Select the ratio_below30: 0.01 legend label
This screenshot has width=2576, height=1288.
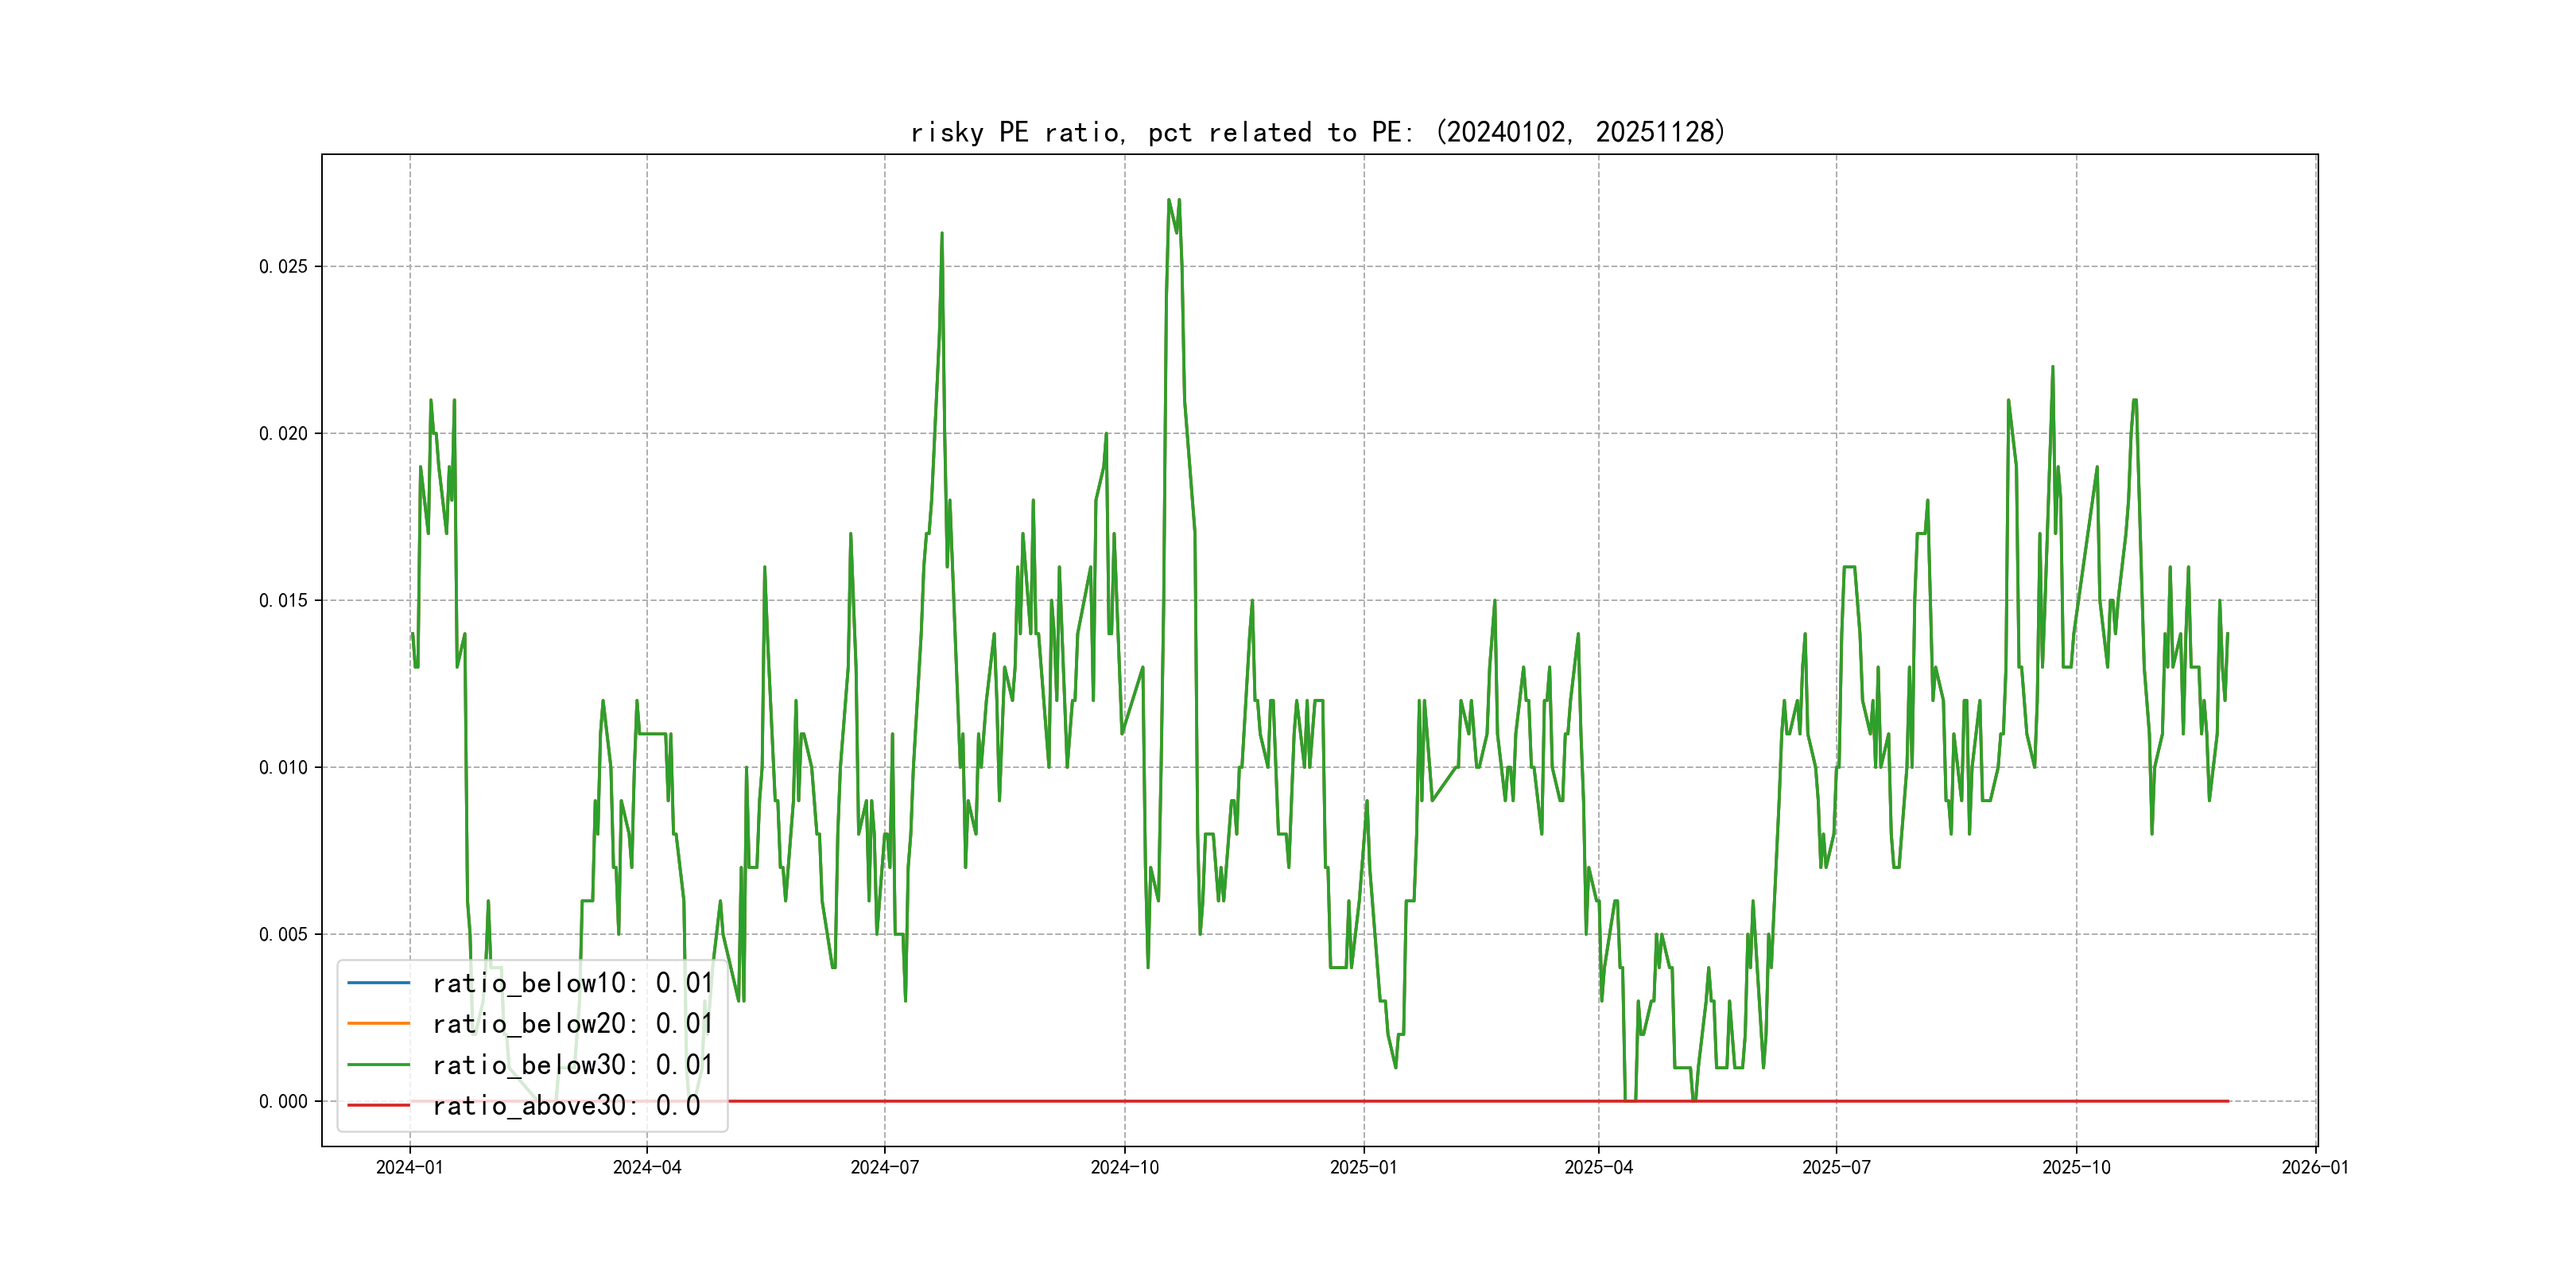pyautogui.click(x=572, y=1065)
